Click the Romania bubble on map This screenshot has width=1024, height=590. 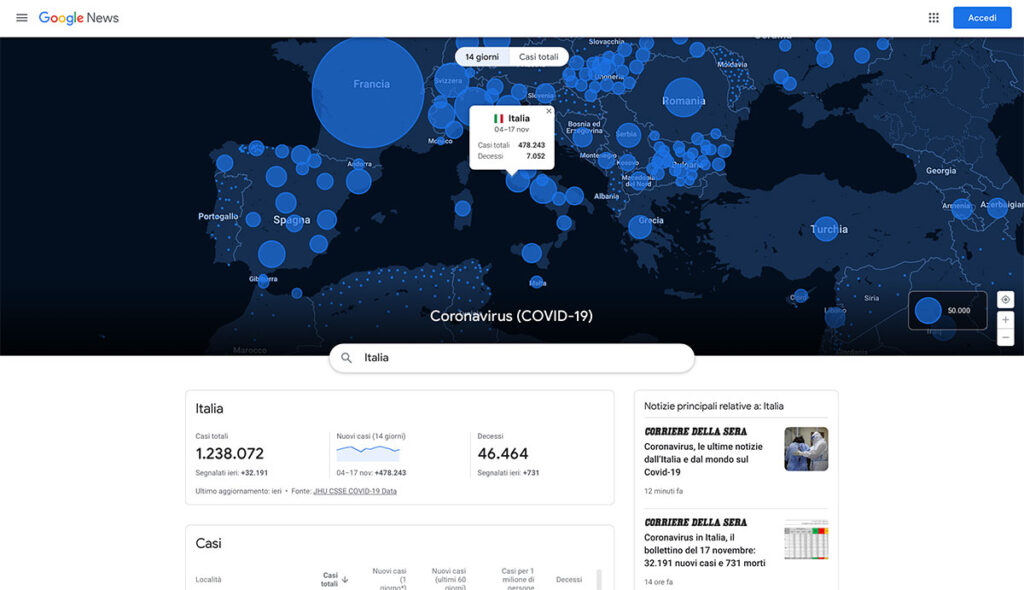coord(683,98)
